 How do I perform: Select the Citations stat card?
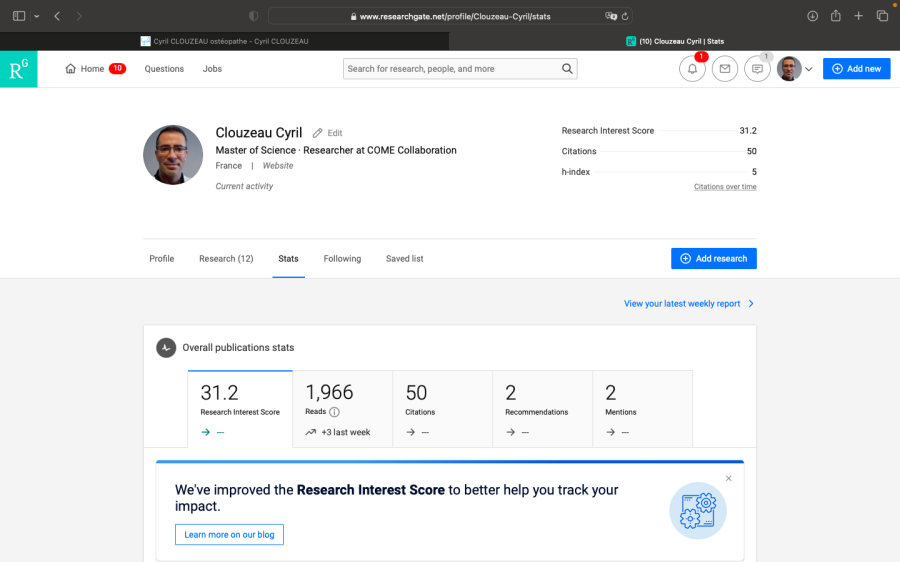point(442,410)
